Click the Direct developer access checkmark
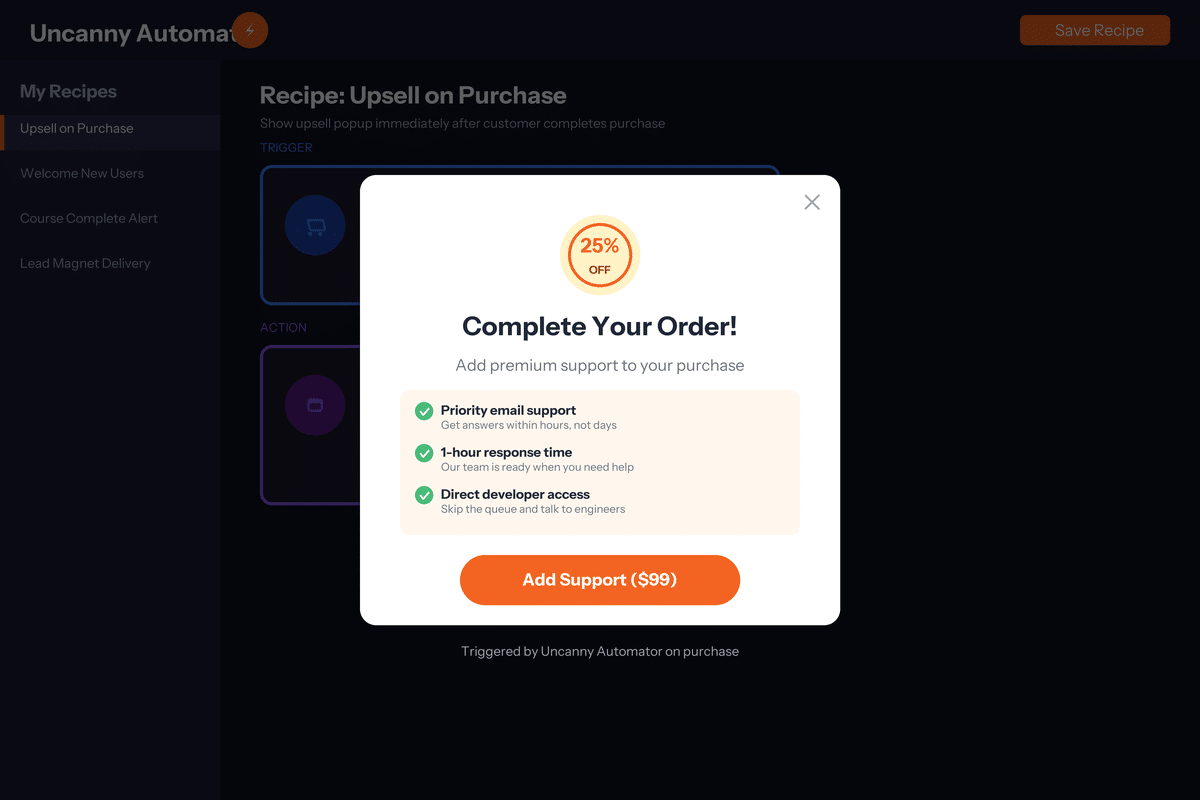1200x800 pixels. tap(424, 495)
